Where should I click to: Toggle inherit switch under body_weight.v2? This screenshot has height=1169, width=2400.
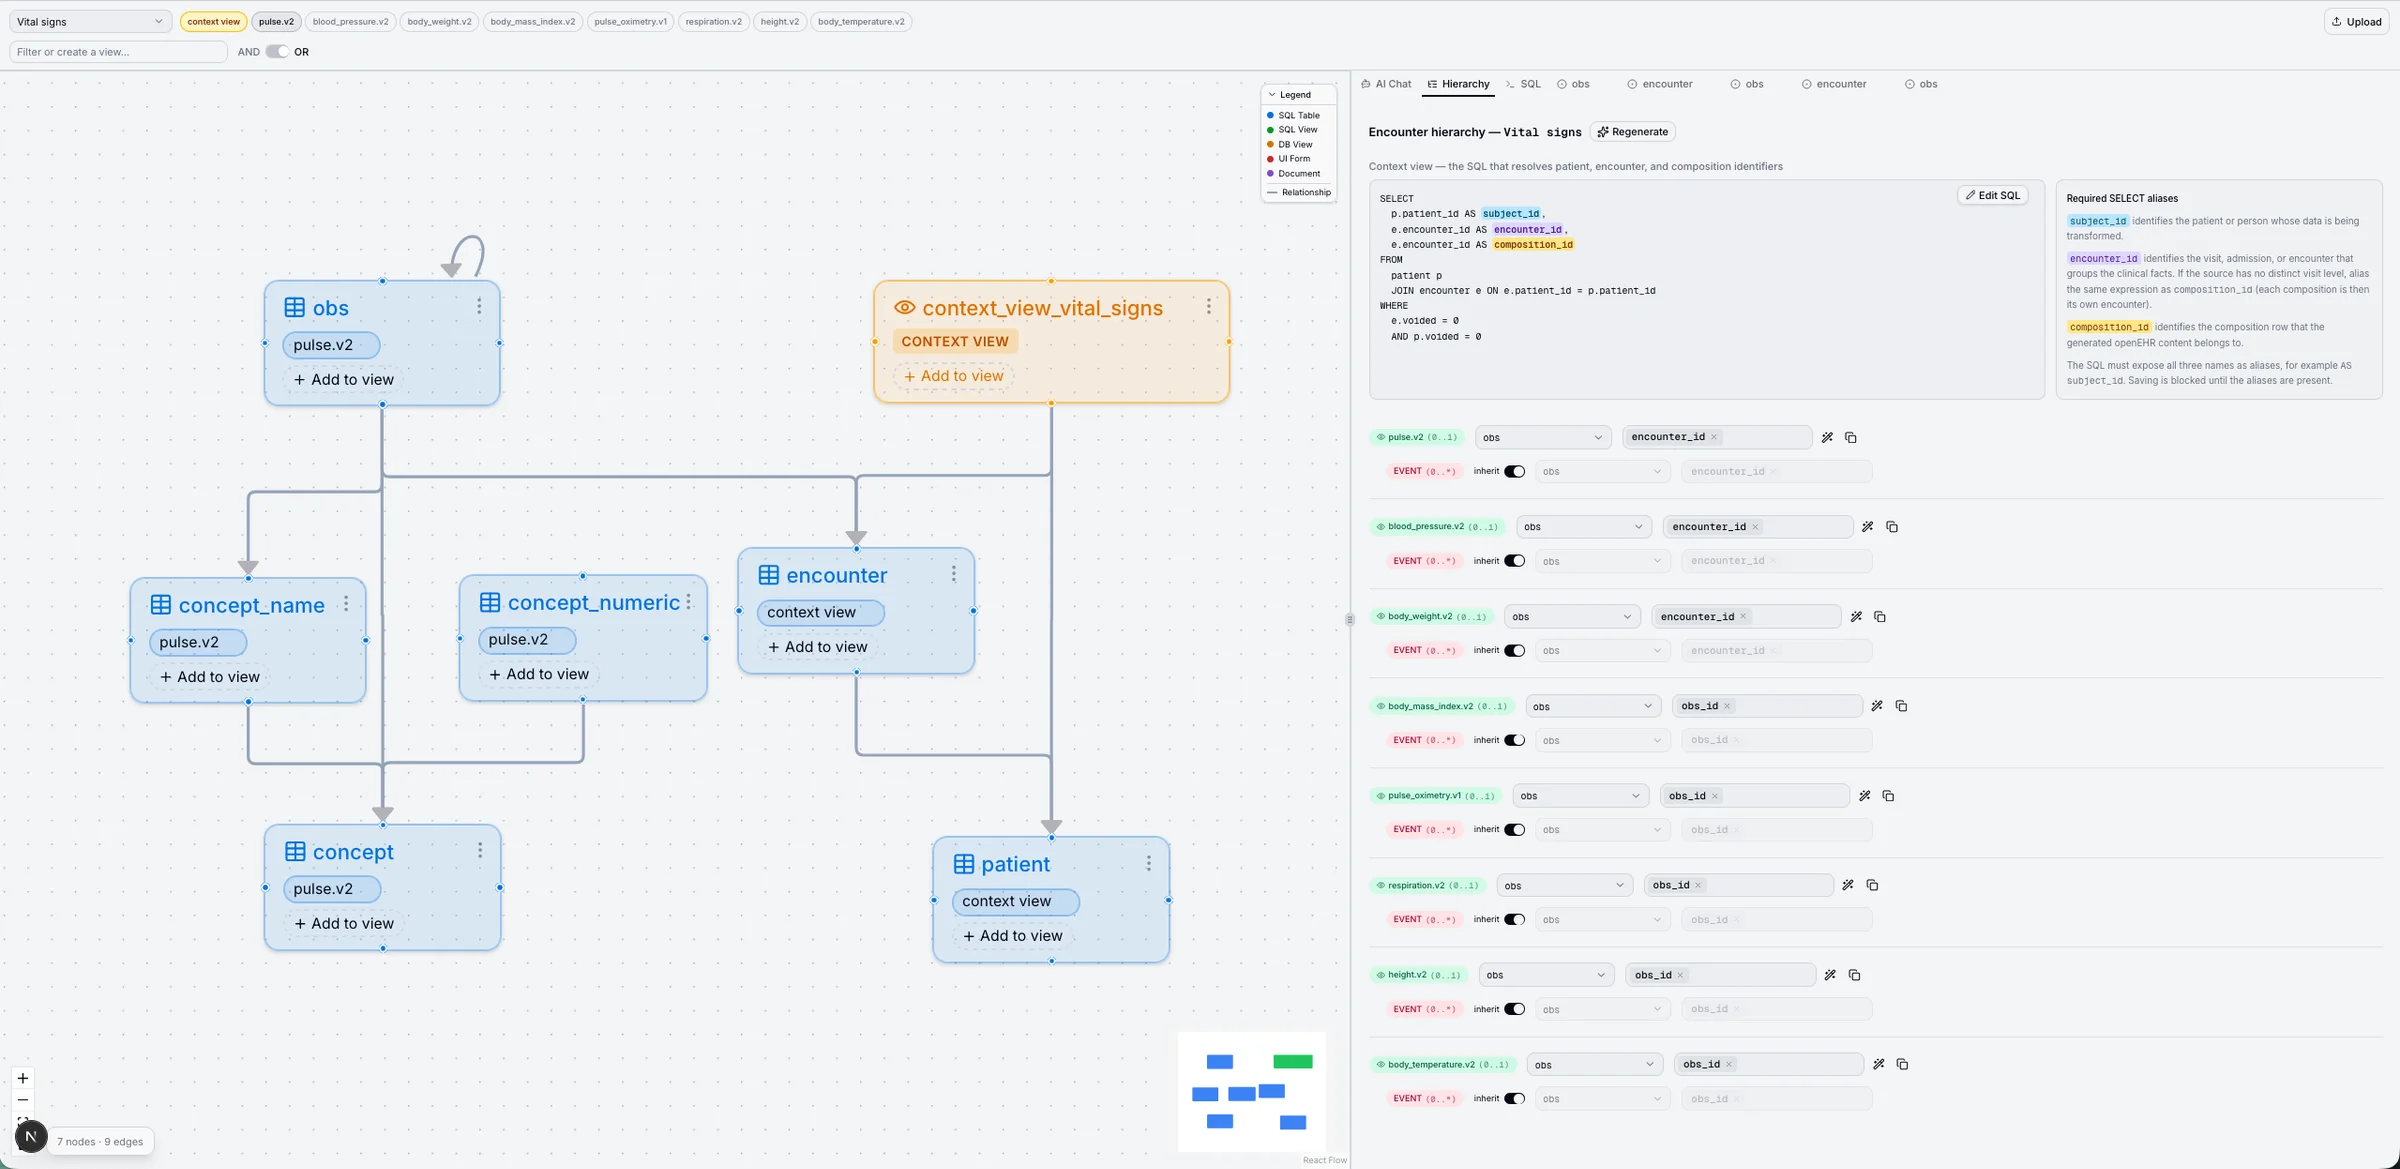click(x=1515, y=651)
